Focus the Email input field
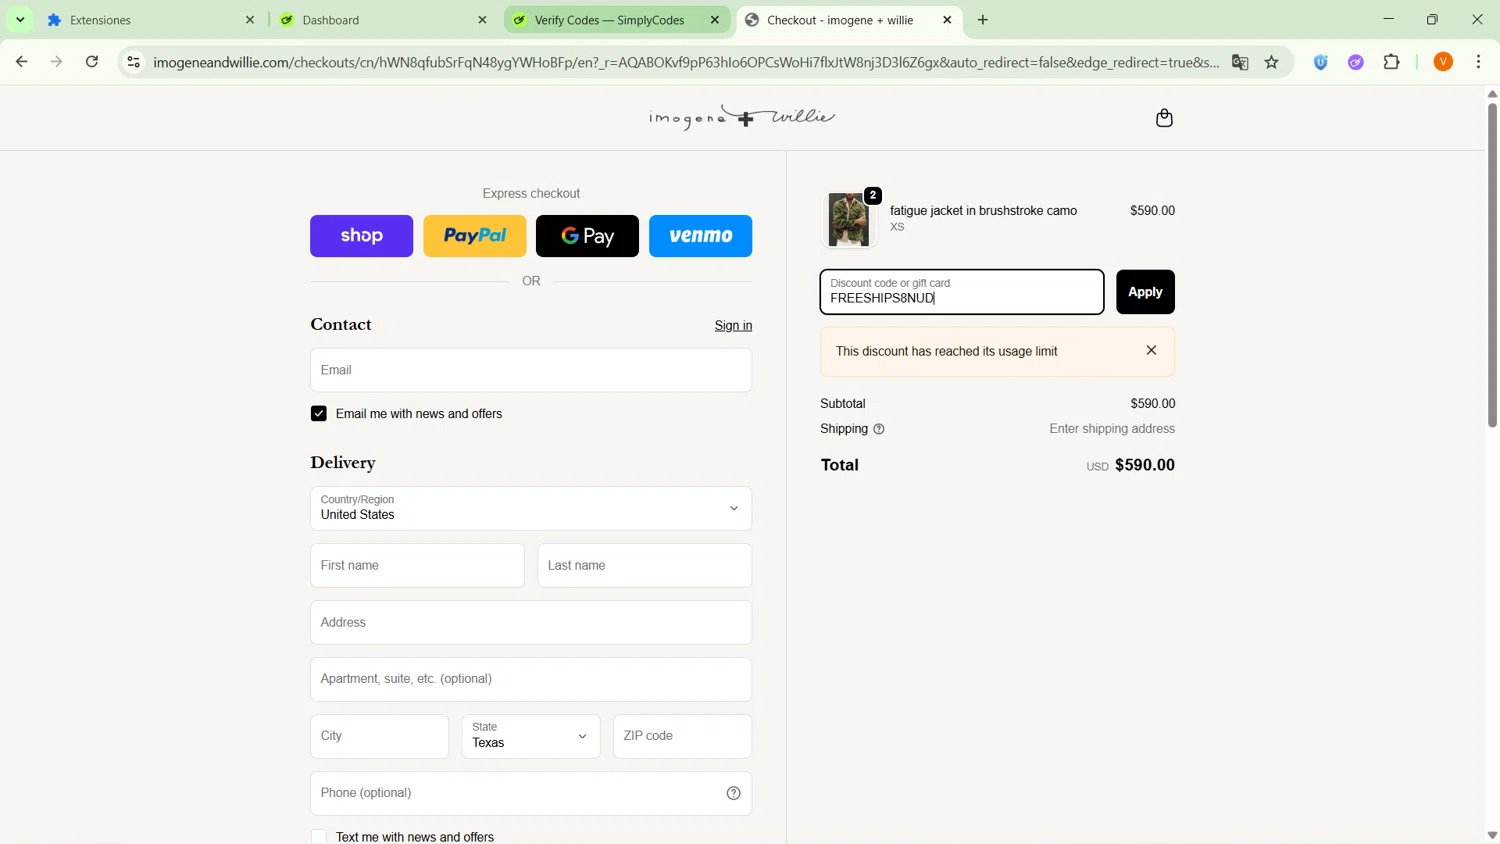1500x844 pixels. (531, 370)
